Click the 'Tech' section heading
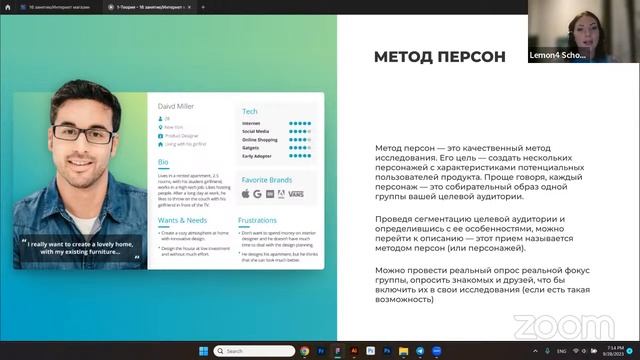640x360 pixels. coord(250,111)
